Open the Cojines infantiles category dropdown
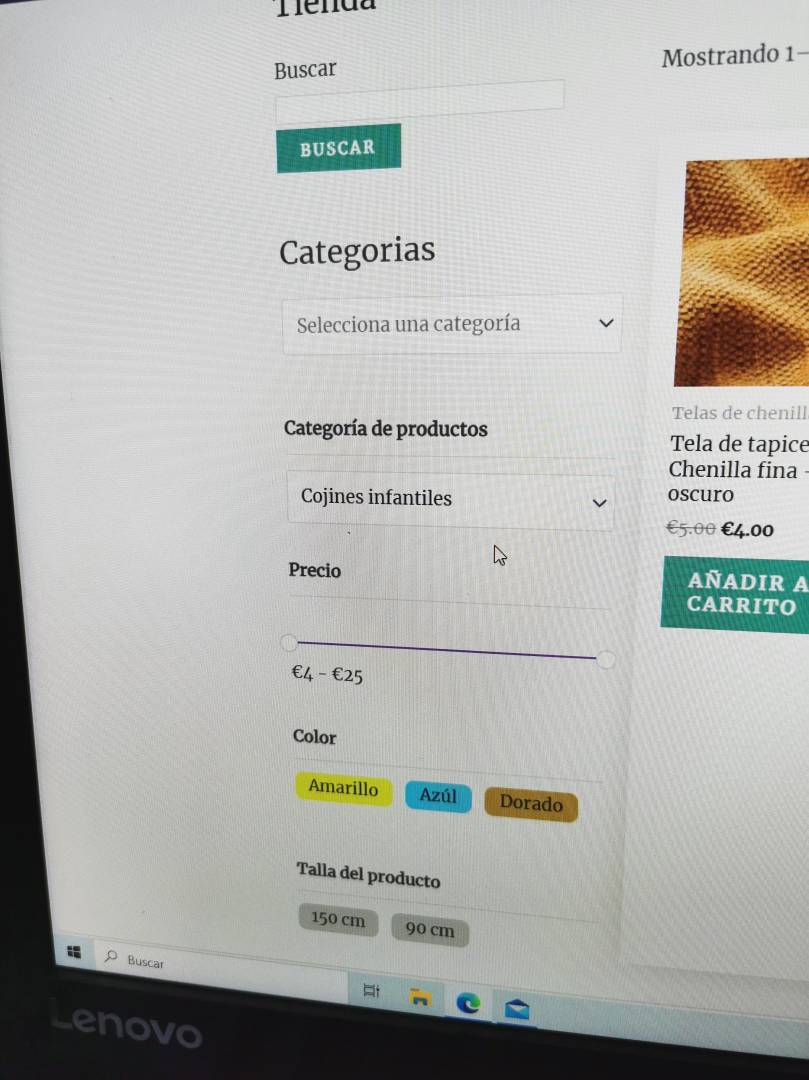This screenshot has height=1080, width=809. pyautogui.click(x=450, y=499)
